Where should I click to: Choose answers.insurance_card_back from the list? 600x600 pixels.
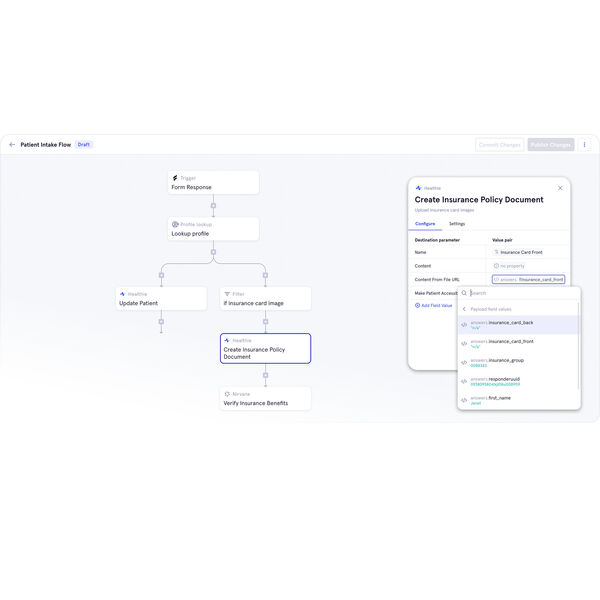coord(515,325)
